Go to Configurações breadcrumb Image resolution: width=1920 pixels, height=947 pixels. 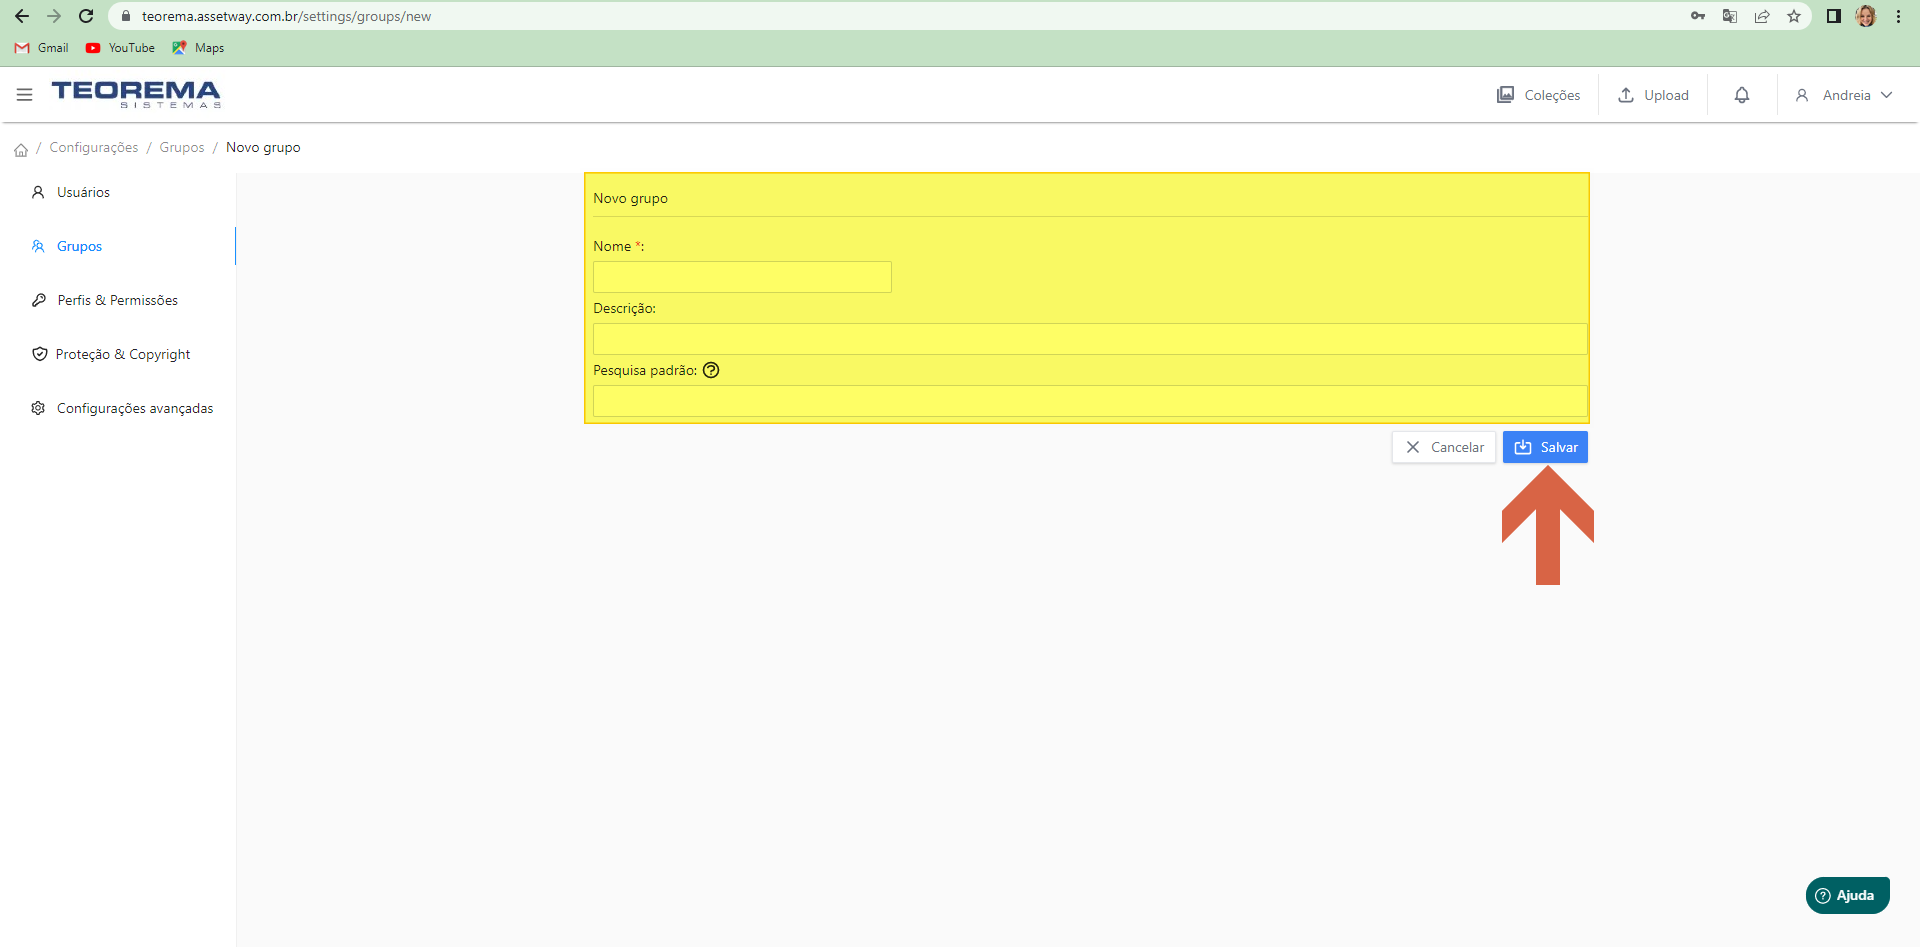[x=94, y=147]
